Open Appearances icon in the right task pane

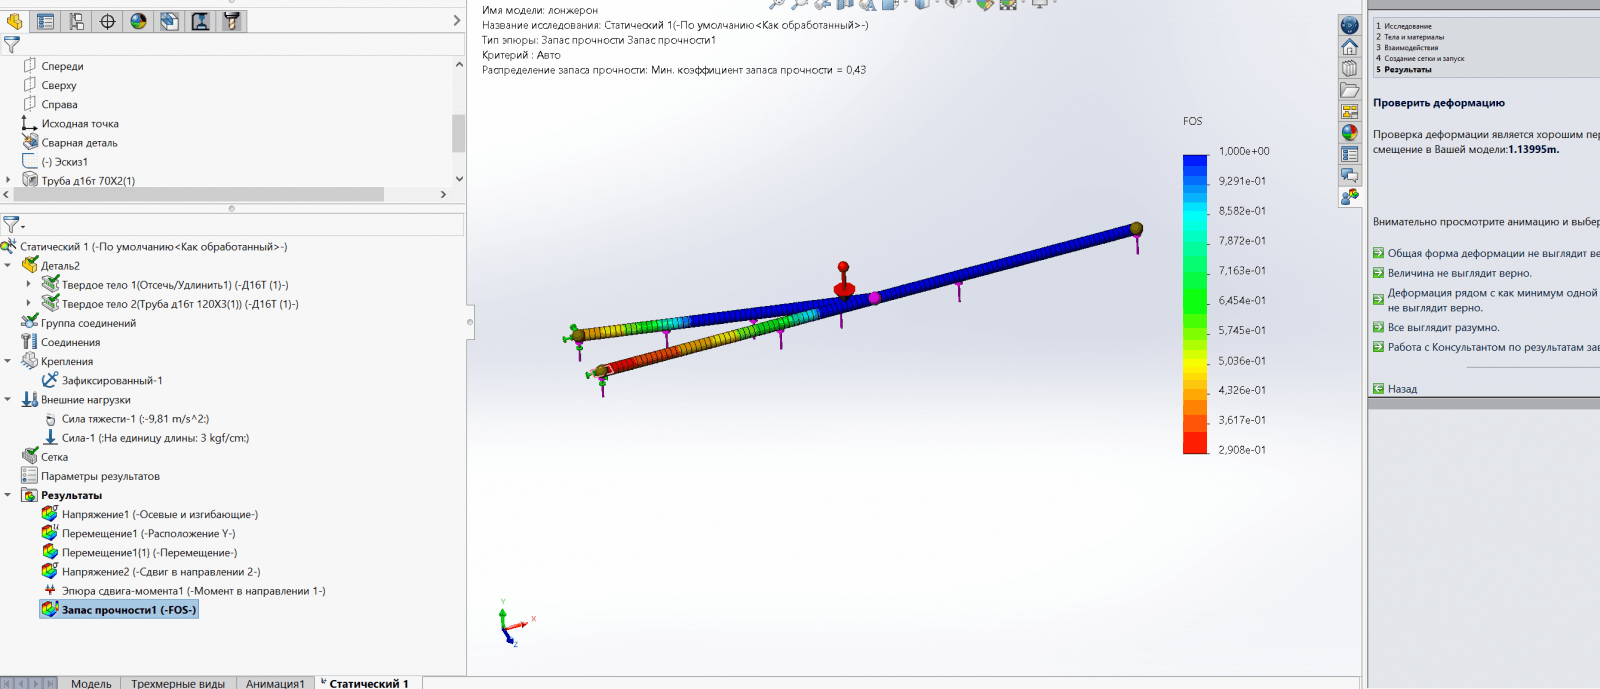tap(1349, 132)
